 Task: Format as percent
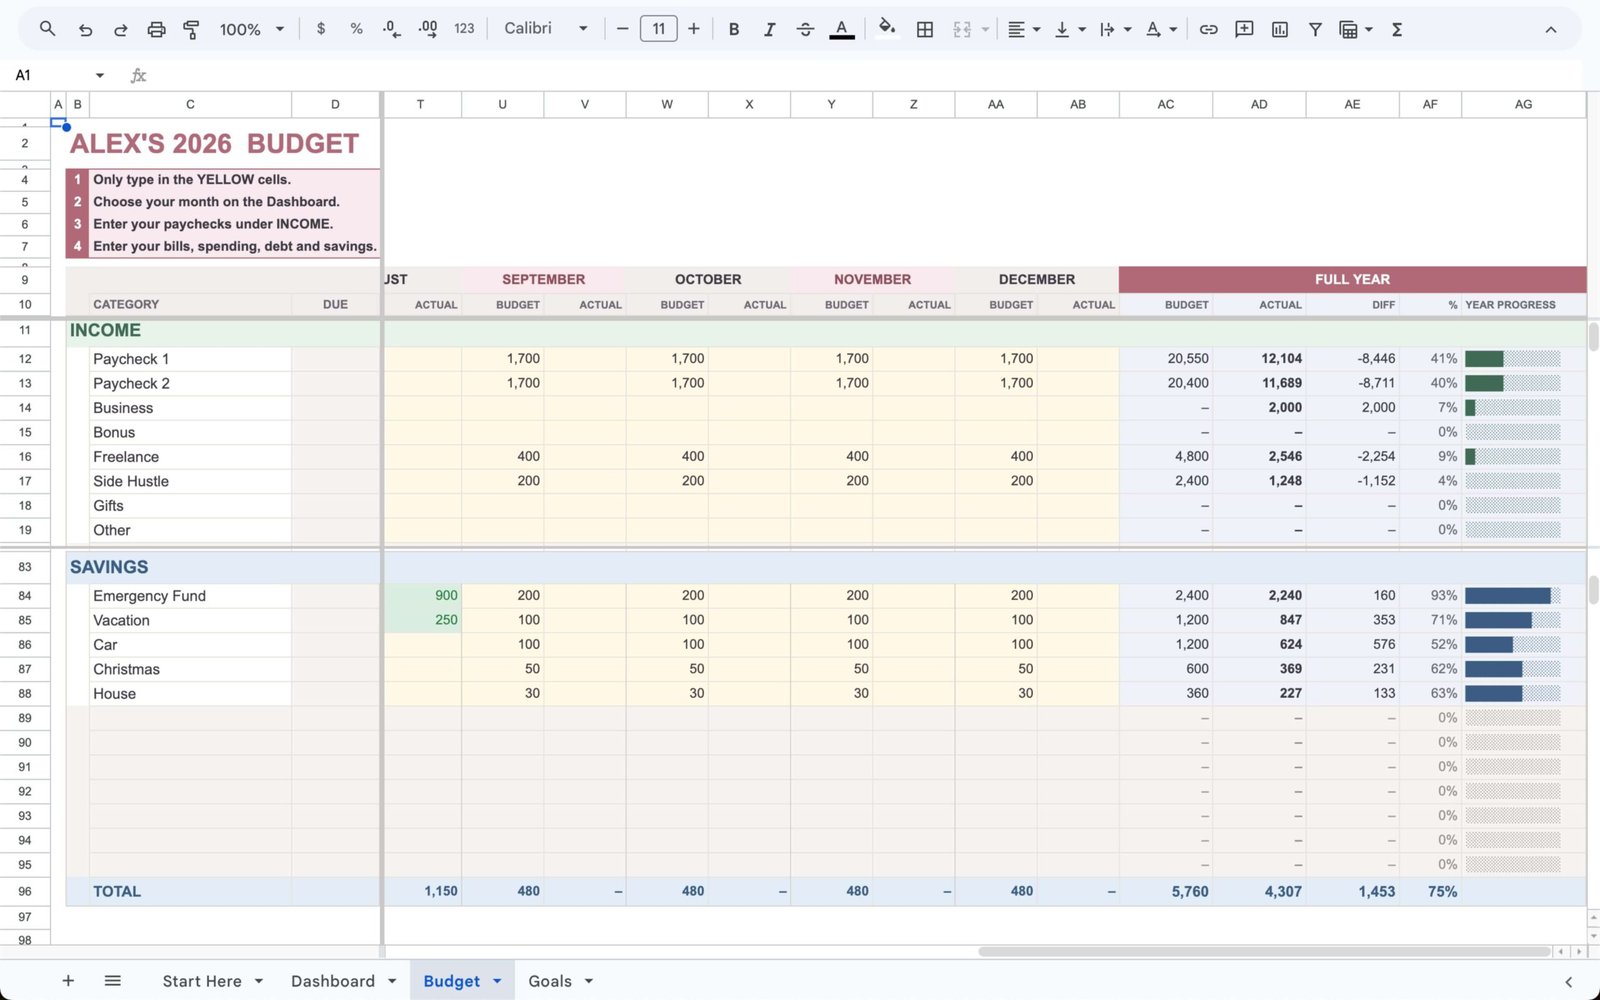pyautogui.click(x=356, y=29)
